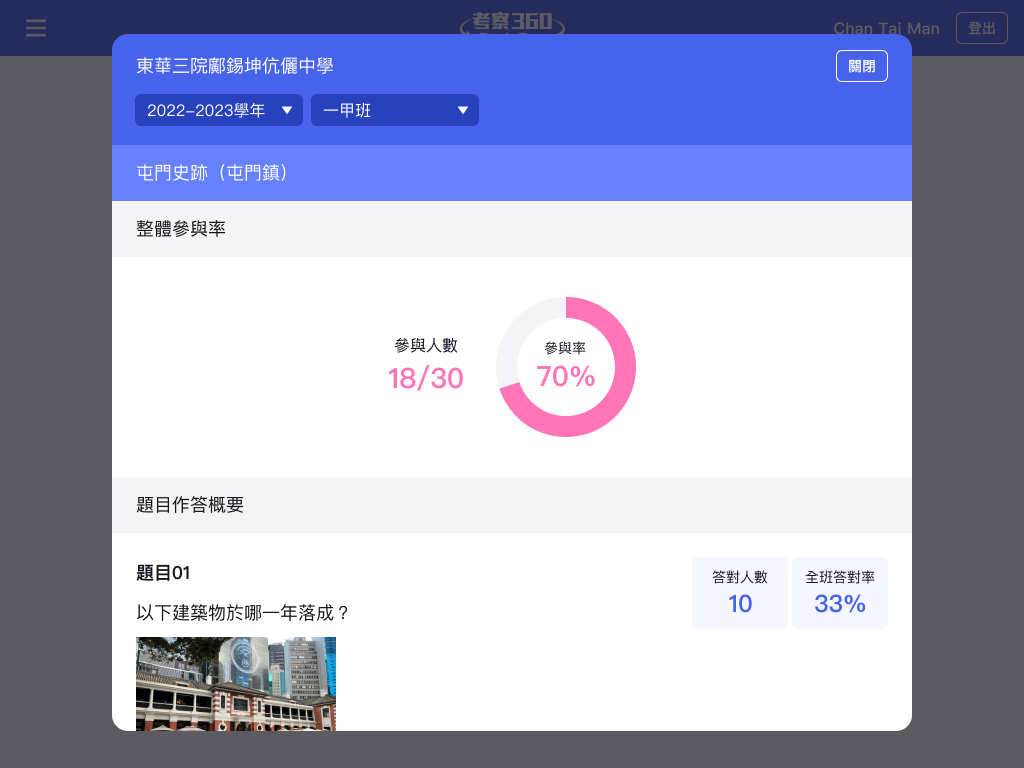Open the building photo in 題目01
Viewport: 1024px width, 768px height.
(x=236, y=683)
